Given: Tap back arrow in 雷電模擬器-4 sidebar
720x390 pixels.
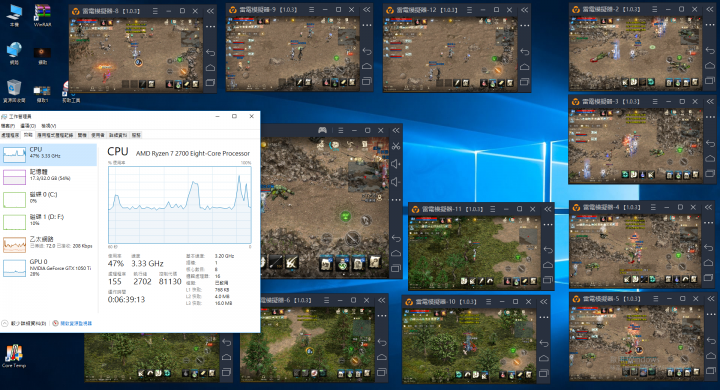Looking at the screenshot, I should click(709, 248).
